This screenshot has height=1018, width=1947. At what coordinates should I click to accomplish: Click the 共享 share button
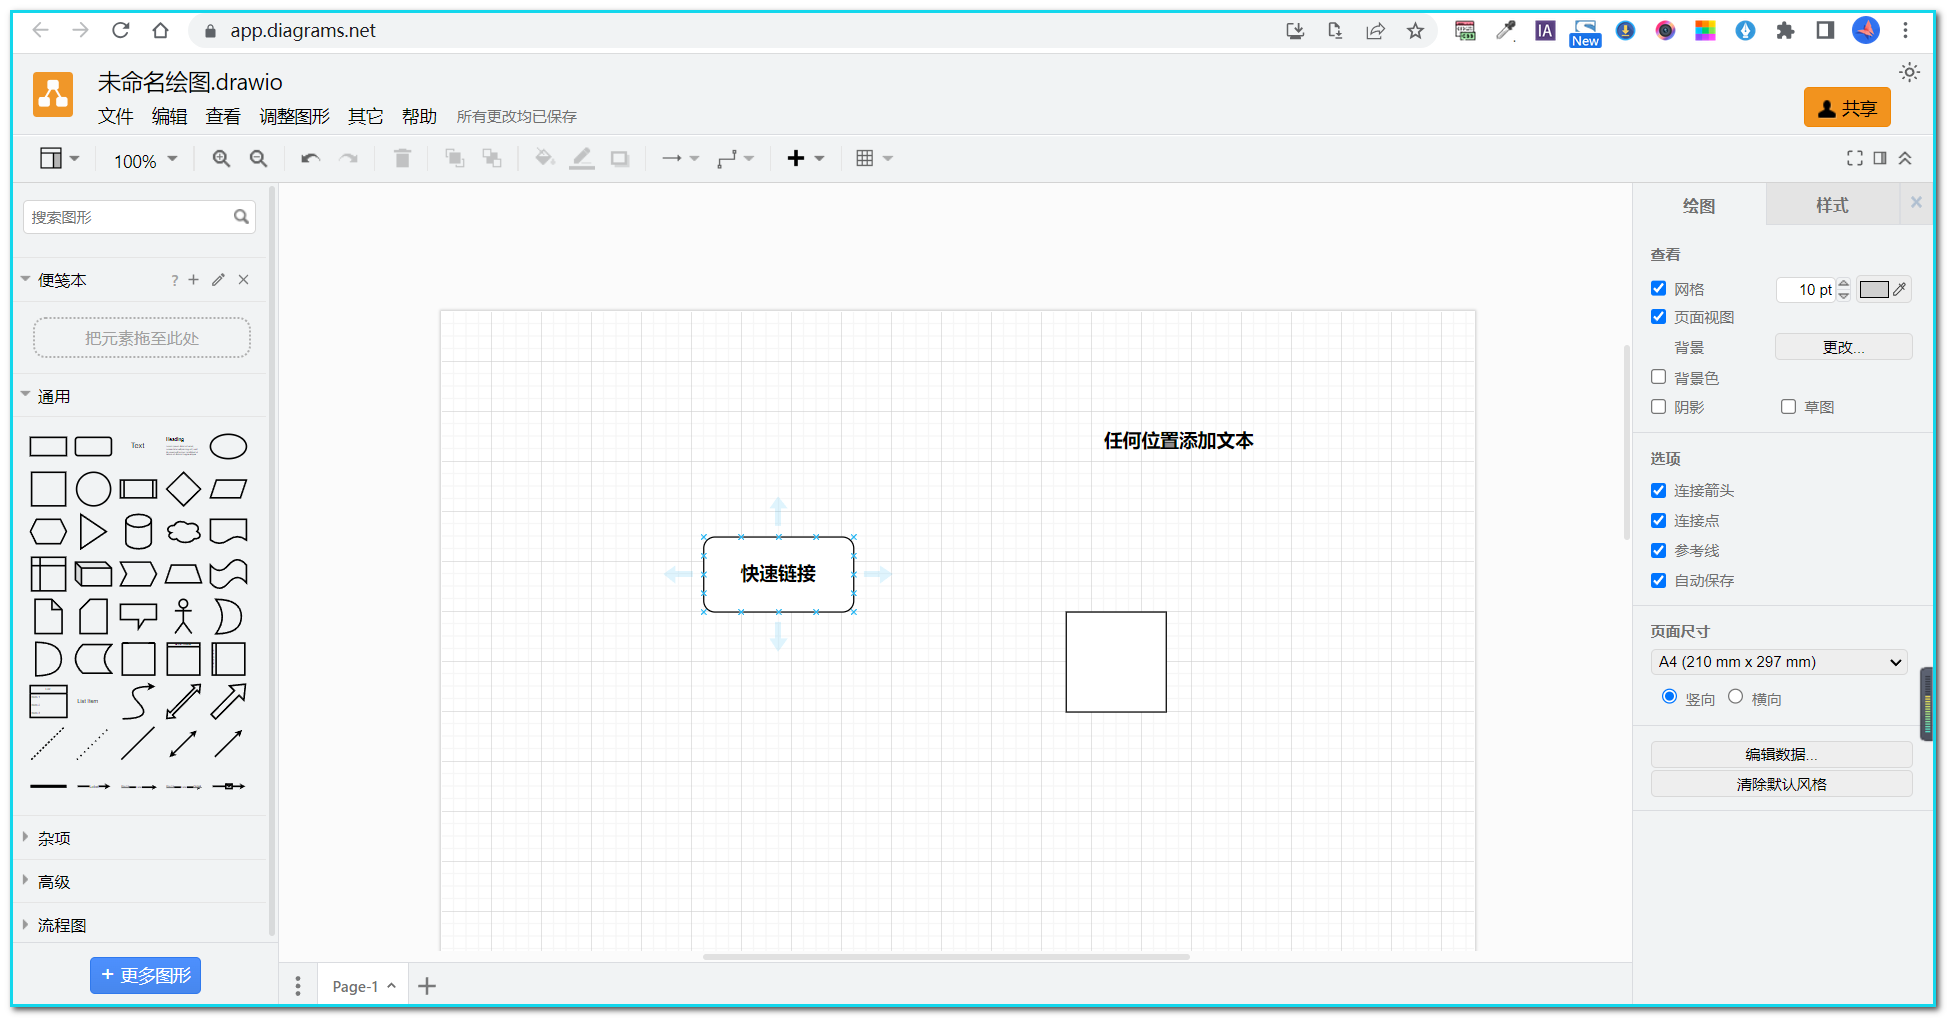click(x=1847, y=108)
